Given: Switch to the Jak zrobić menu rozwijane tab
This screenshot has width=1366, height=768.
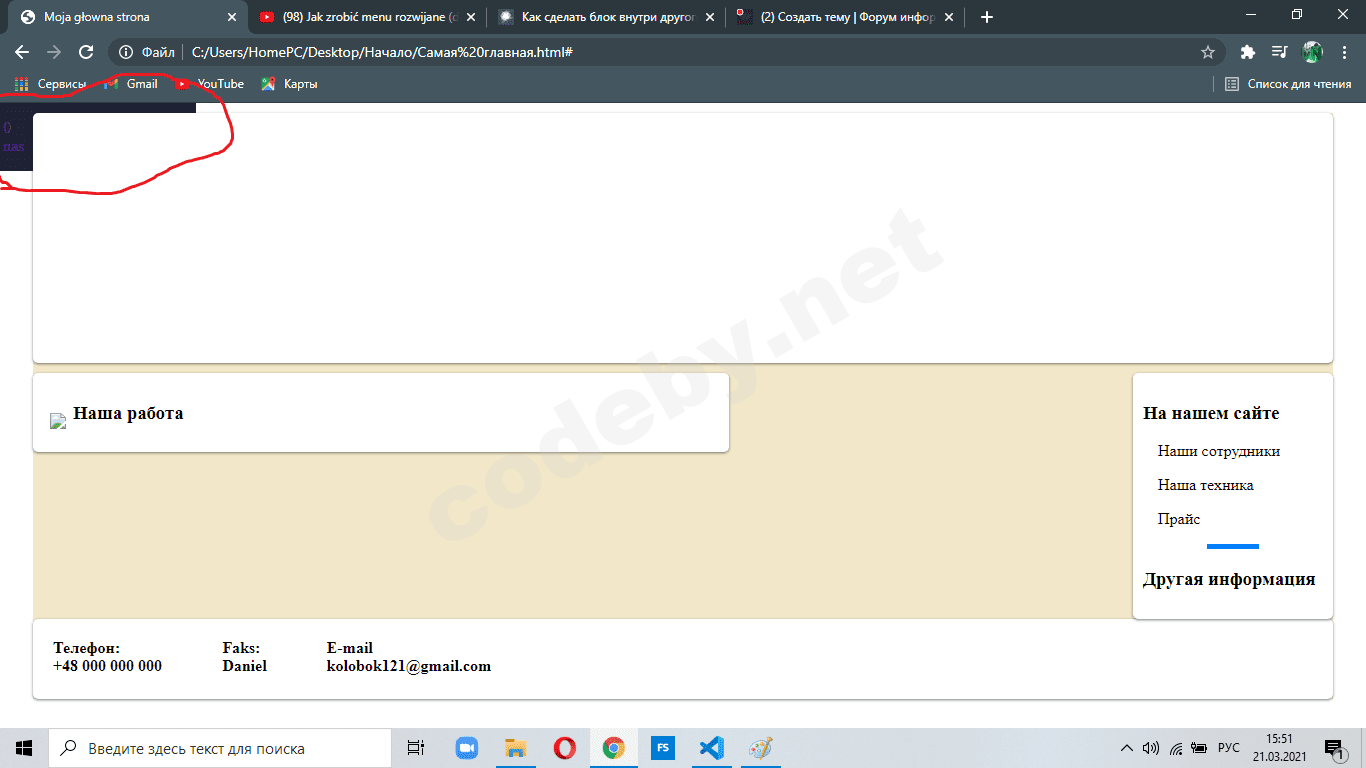Looking at the screenshot, I should [x=364, y=17].
